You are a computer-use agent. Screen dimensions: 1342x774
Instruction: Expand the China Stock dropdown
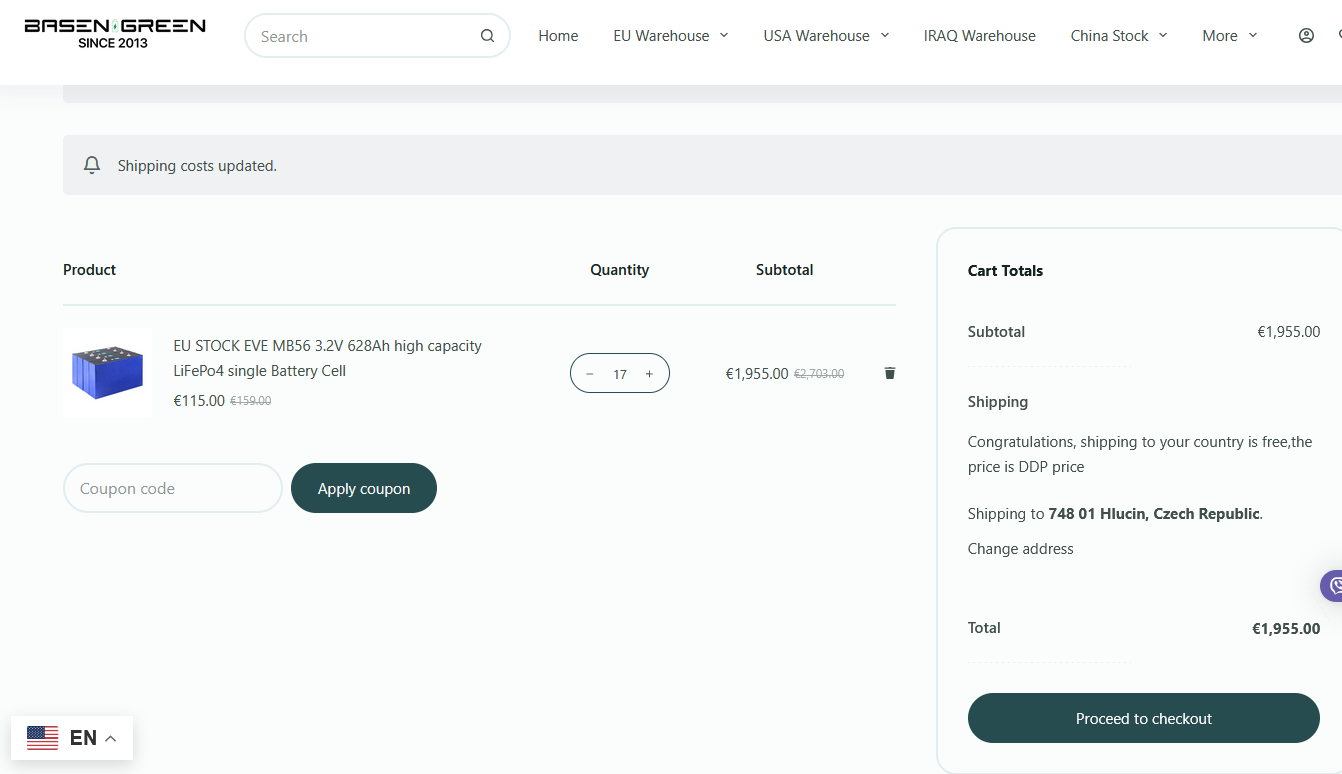(x=1118, y=36)
